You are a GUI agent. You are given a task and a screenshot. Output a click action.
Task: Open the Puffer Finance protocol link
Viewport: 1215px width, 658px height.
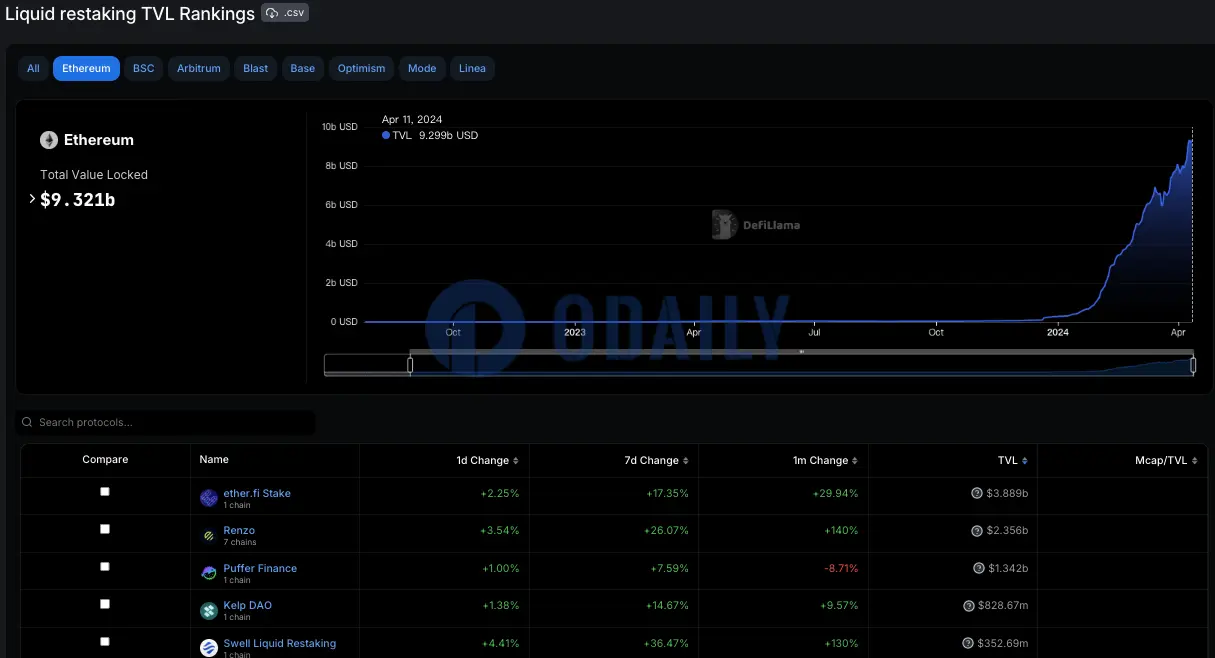[260, 568]
